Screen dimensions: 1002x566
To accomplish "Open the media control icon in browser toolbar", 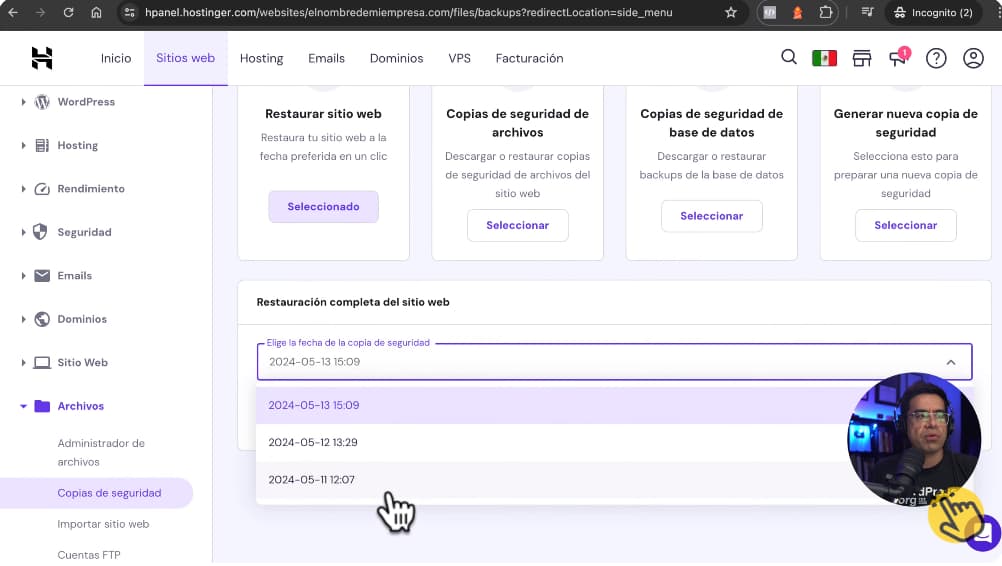I will 867,12.
